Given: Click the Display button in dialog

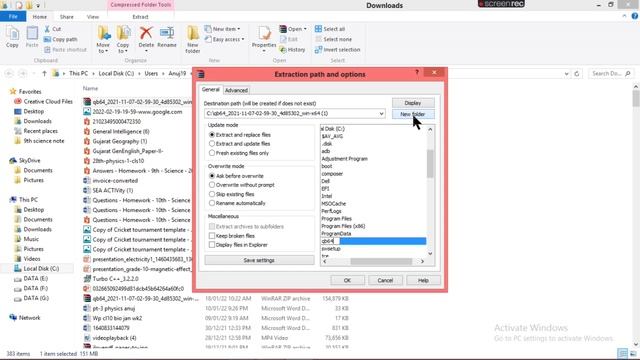Looking at the screenshot, I should 413,103.
